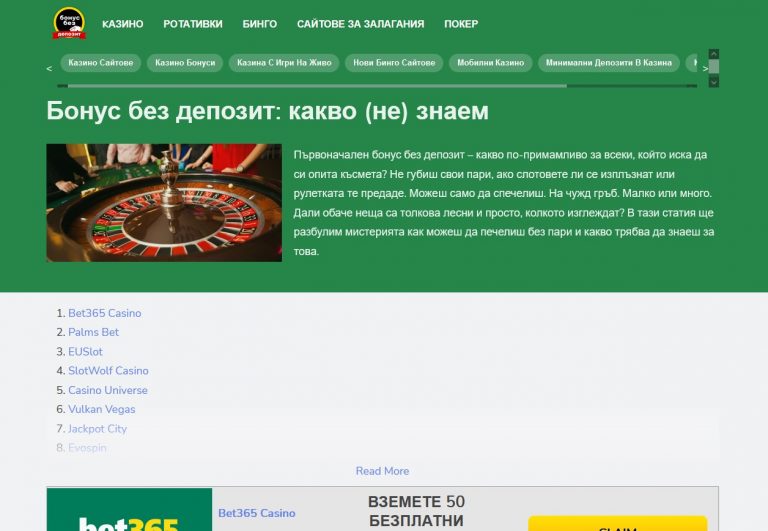The image size is (768, 531).
Task: Choose the Казина С Игри На Живо pill
Action: point(284,63)
